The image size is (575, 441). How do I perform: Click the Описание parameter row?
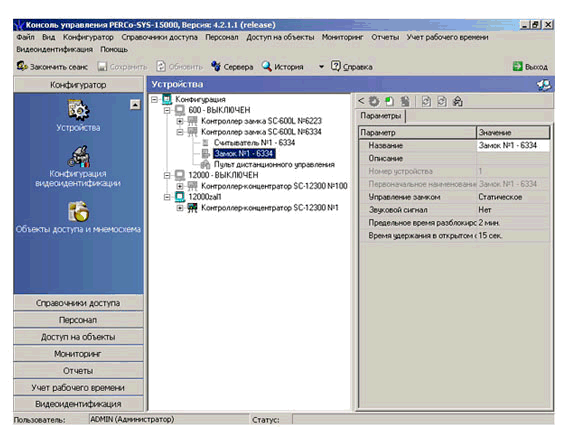coord(454,158)
